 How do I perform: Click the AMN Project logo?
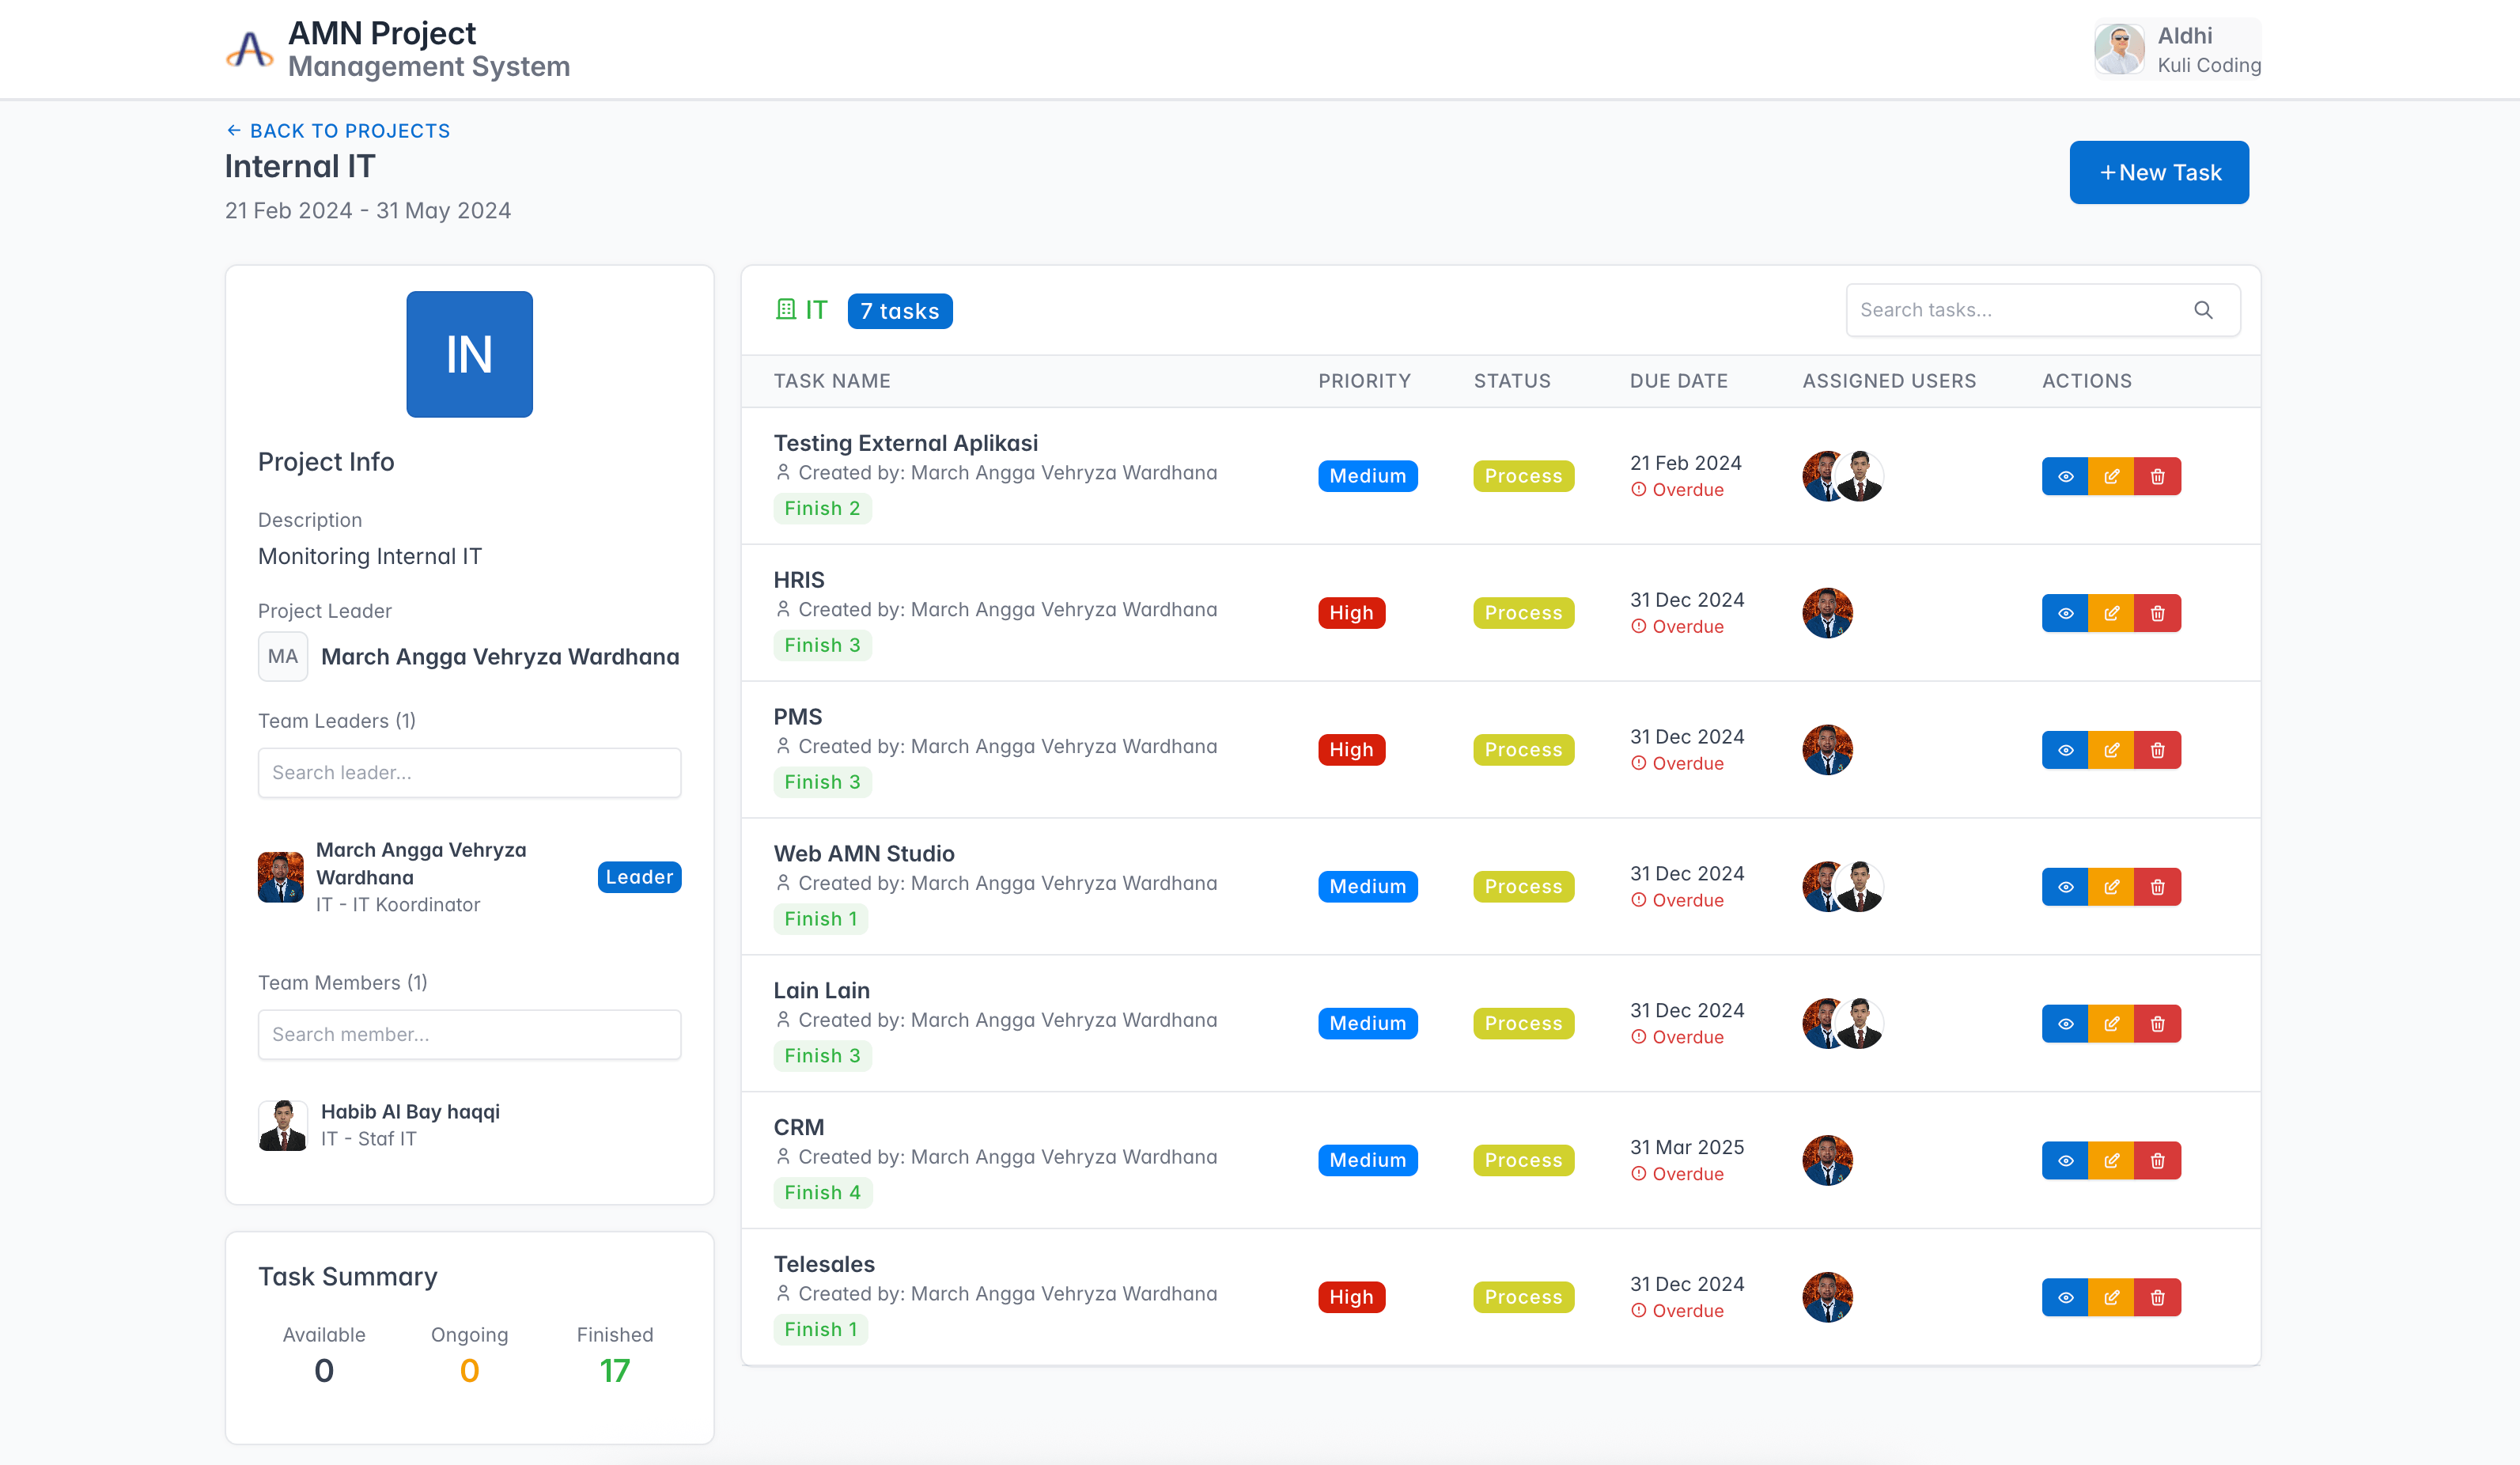pos(250,49)
